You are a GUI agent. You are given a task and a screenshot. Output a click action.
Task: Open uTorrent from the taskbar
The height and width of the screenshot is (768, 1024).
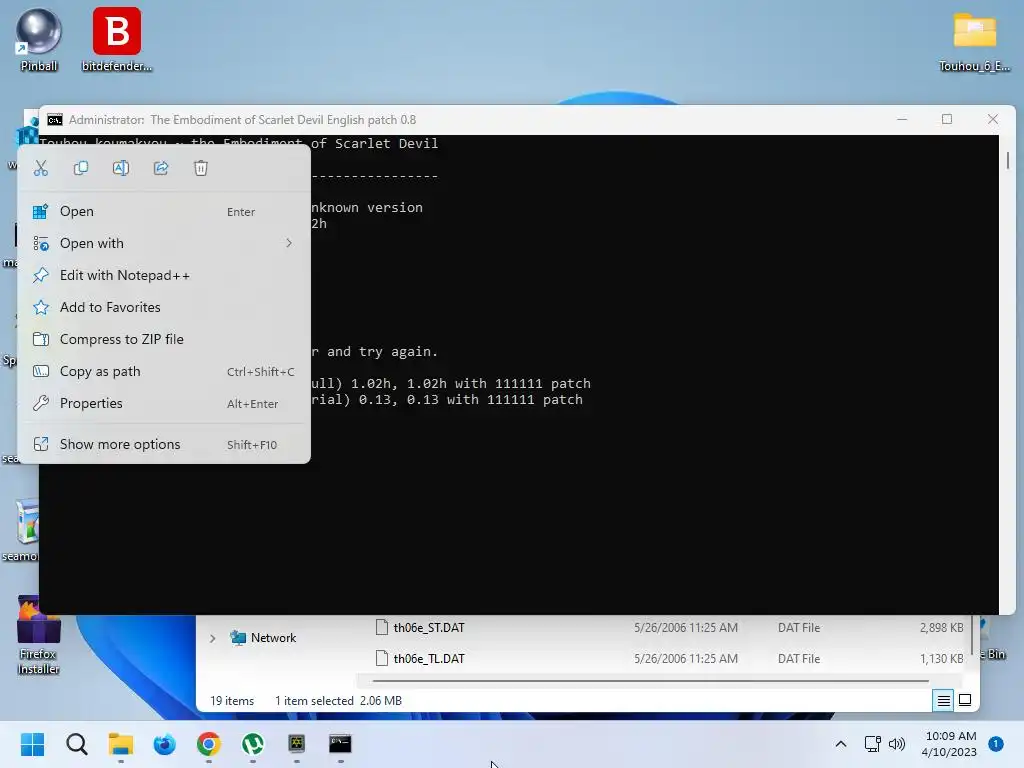pos(253,744)
